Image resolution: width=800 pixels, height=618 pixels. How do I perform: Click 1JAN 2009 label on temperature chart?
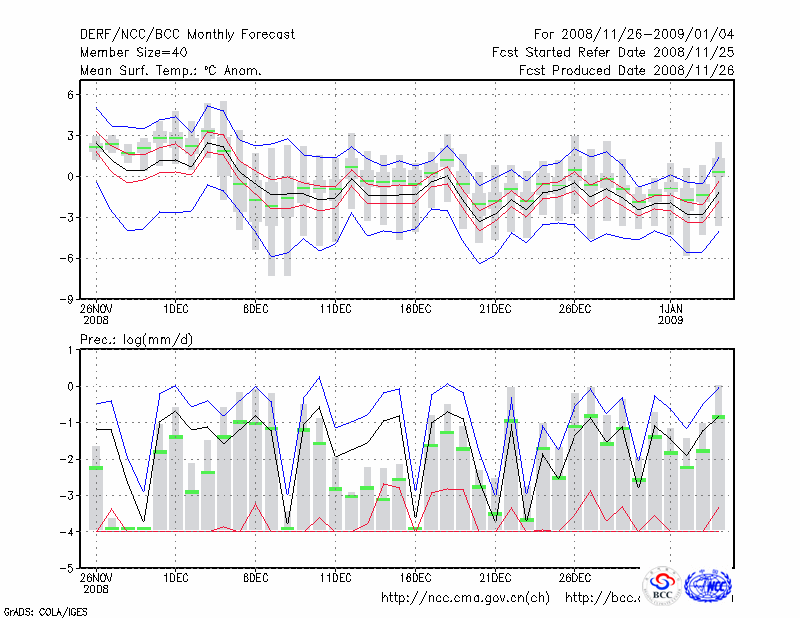[x=673, y=314]
